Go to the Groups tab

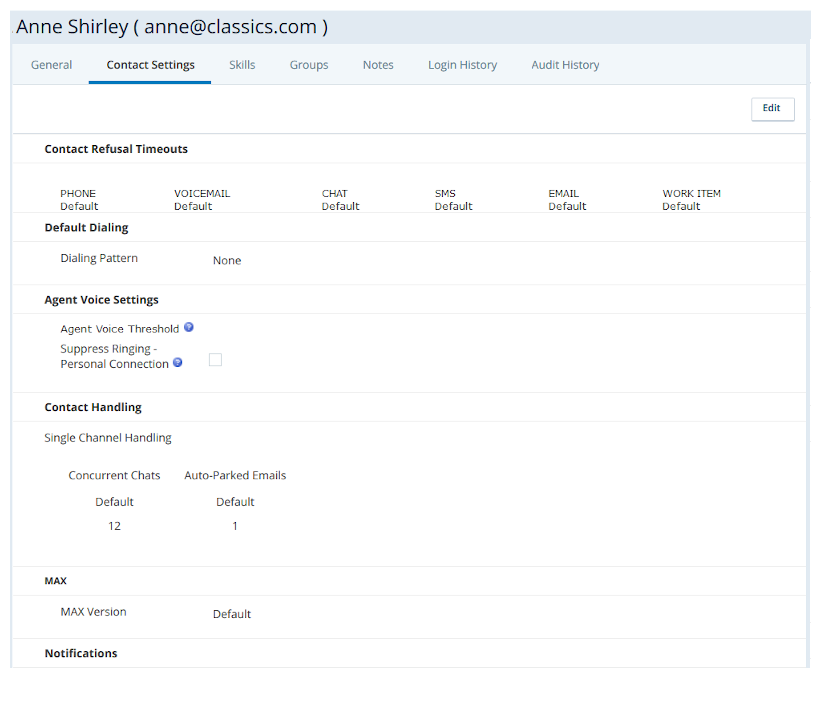click(309, 65)
